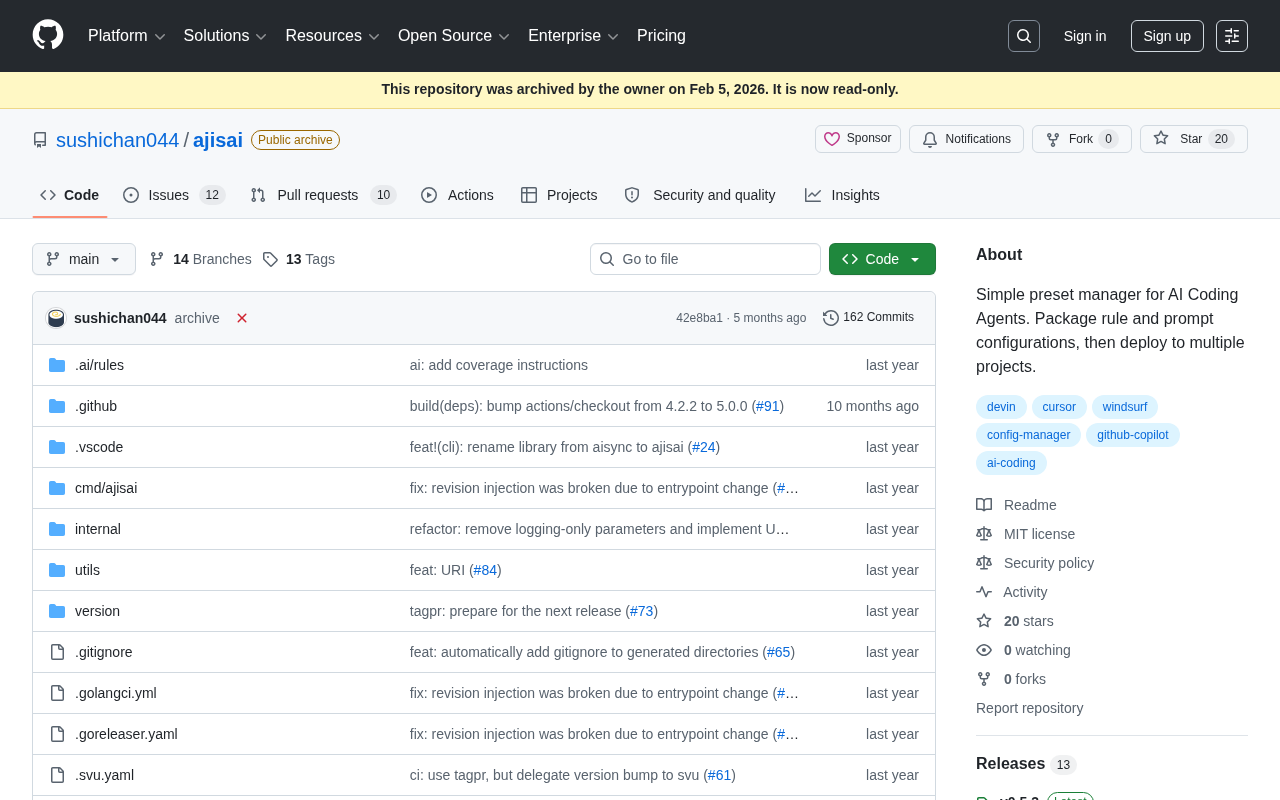1280x800 pixels.
Task: Switch to the Pull requests tab
Action: (x=323, y=195)
